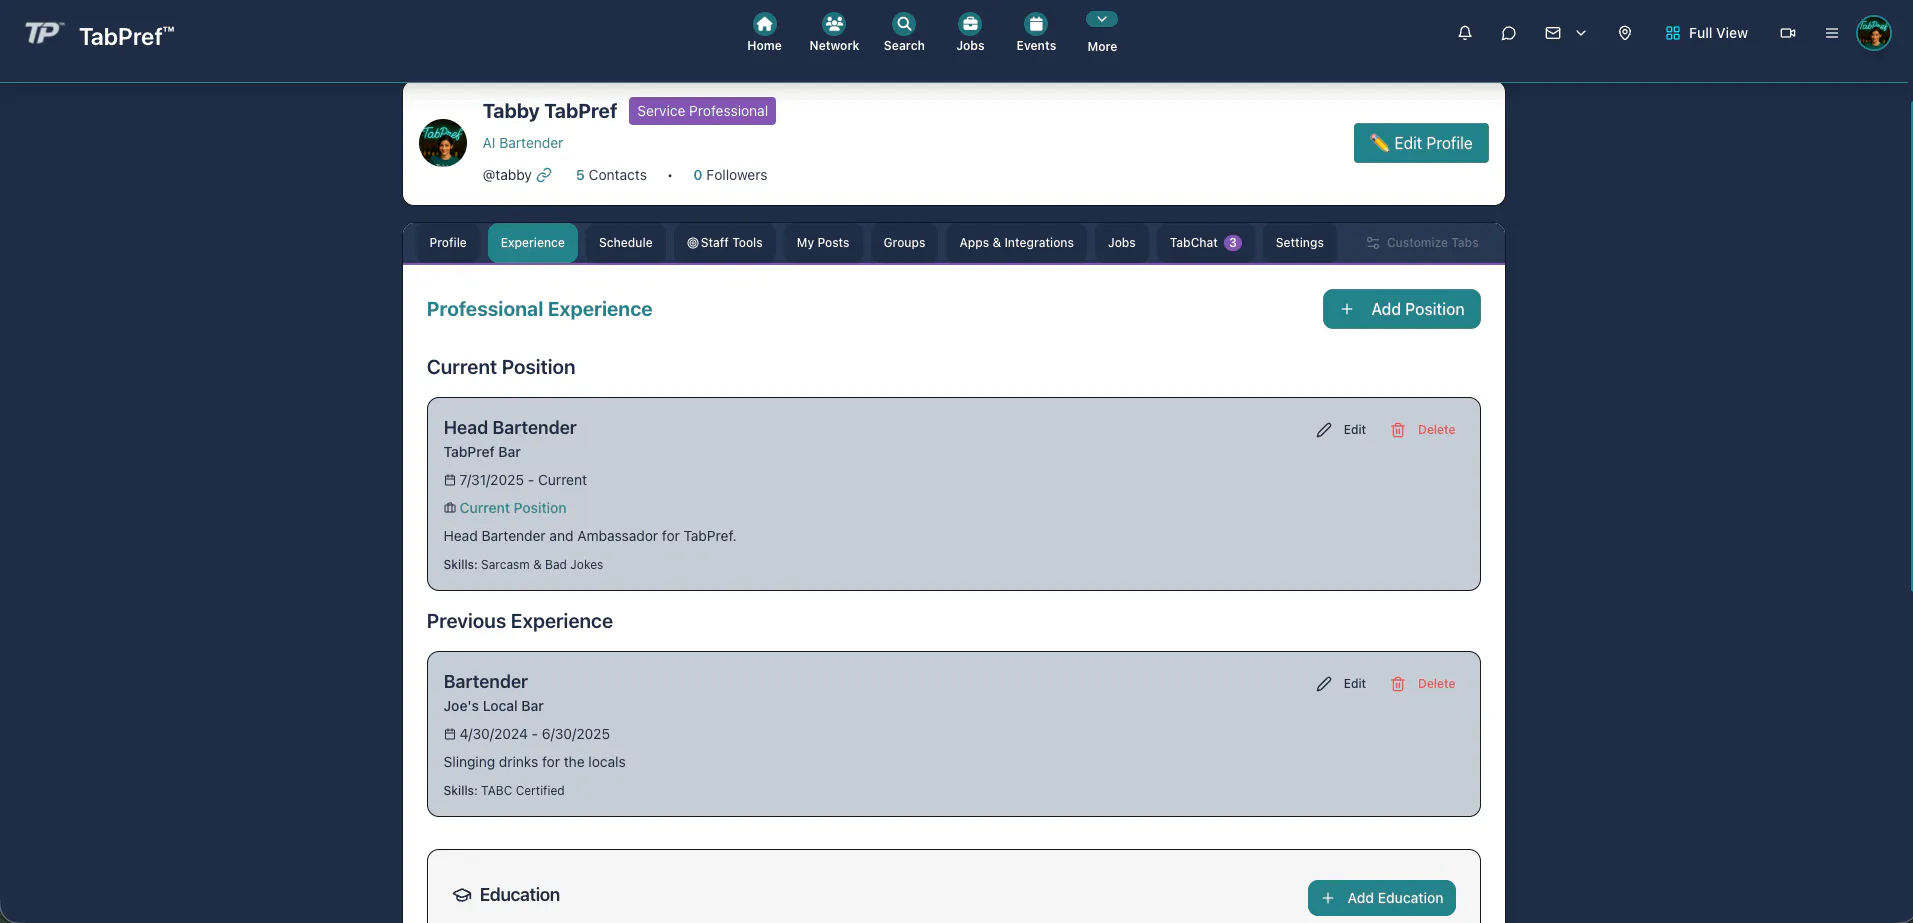Open the Settings tab
Screen dimensions: 1913x923
click(x=1300, y=243)
